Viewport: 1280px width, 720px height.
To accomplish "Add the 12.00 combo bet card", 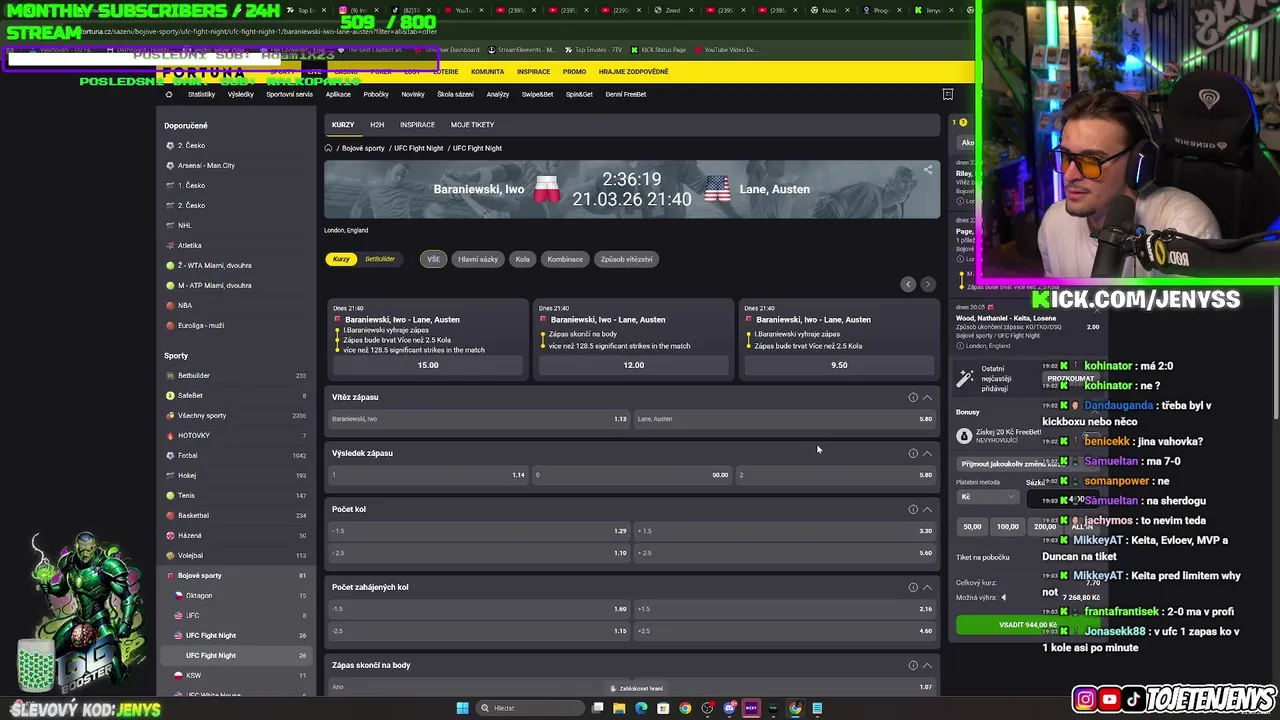I will pyautogui.click(x=634, y=365).
